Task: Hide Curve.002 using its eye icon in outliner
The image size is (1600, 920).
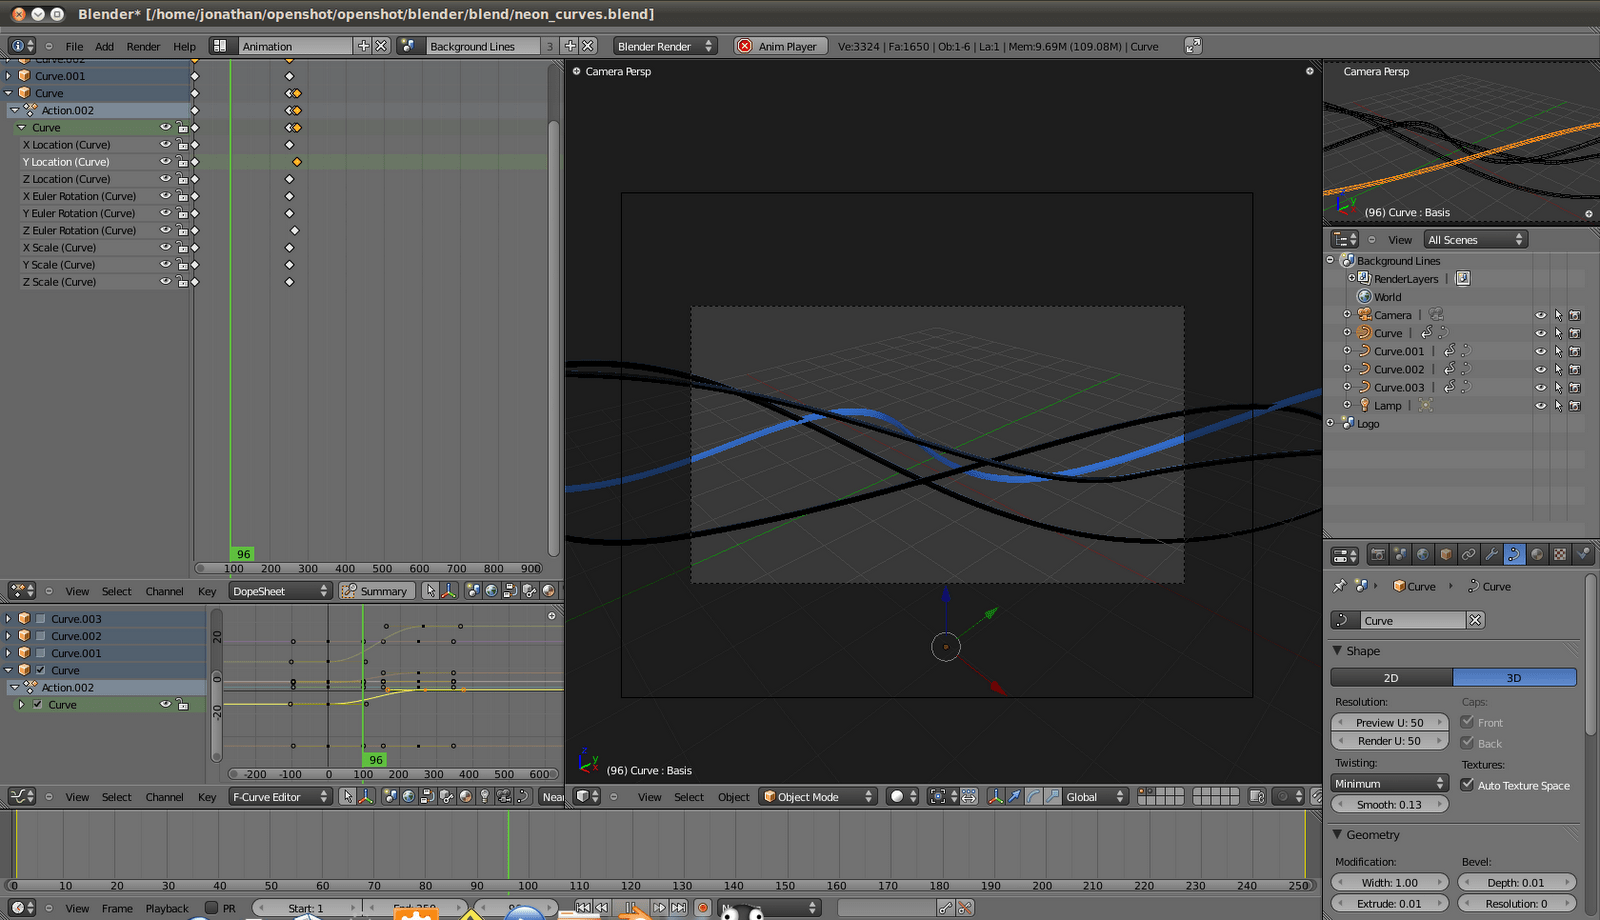Action: pyautogui.click(x=1540, y=369)
